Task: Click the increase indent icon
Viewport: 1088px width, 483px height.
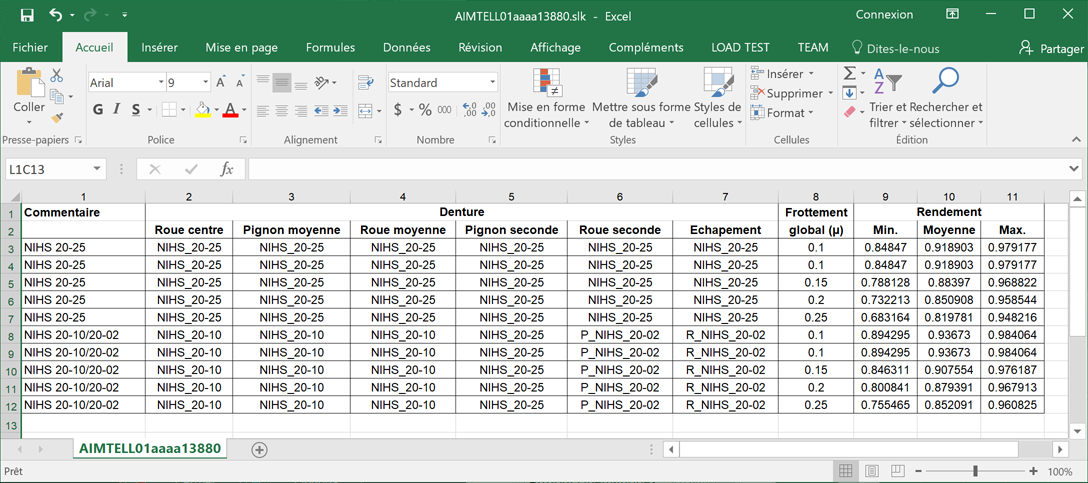Action: (341, 110)
